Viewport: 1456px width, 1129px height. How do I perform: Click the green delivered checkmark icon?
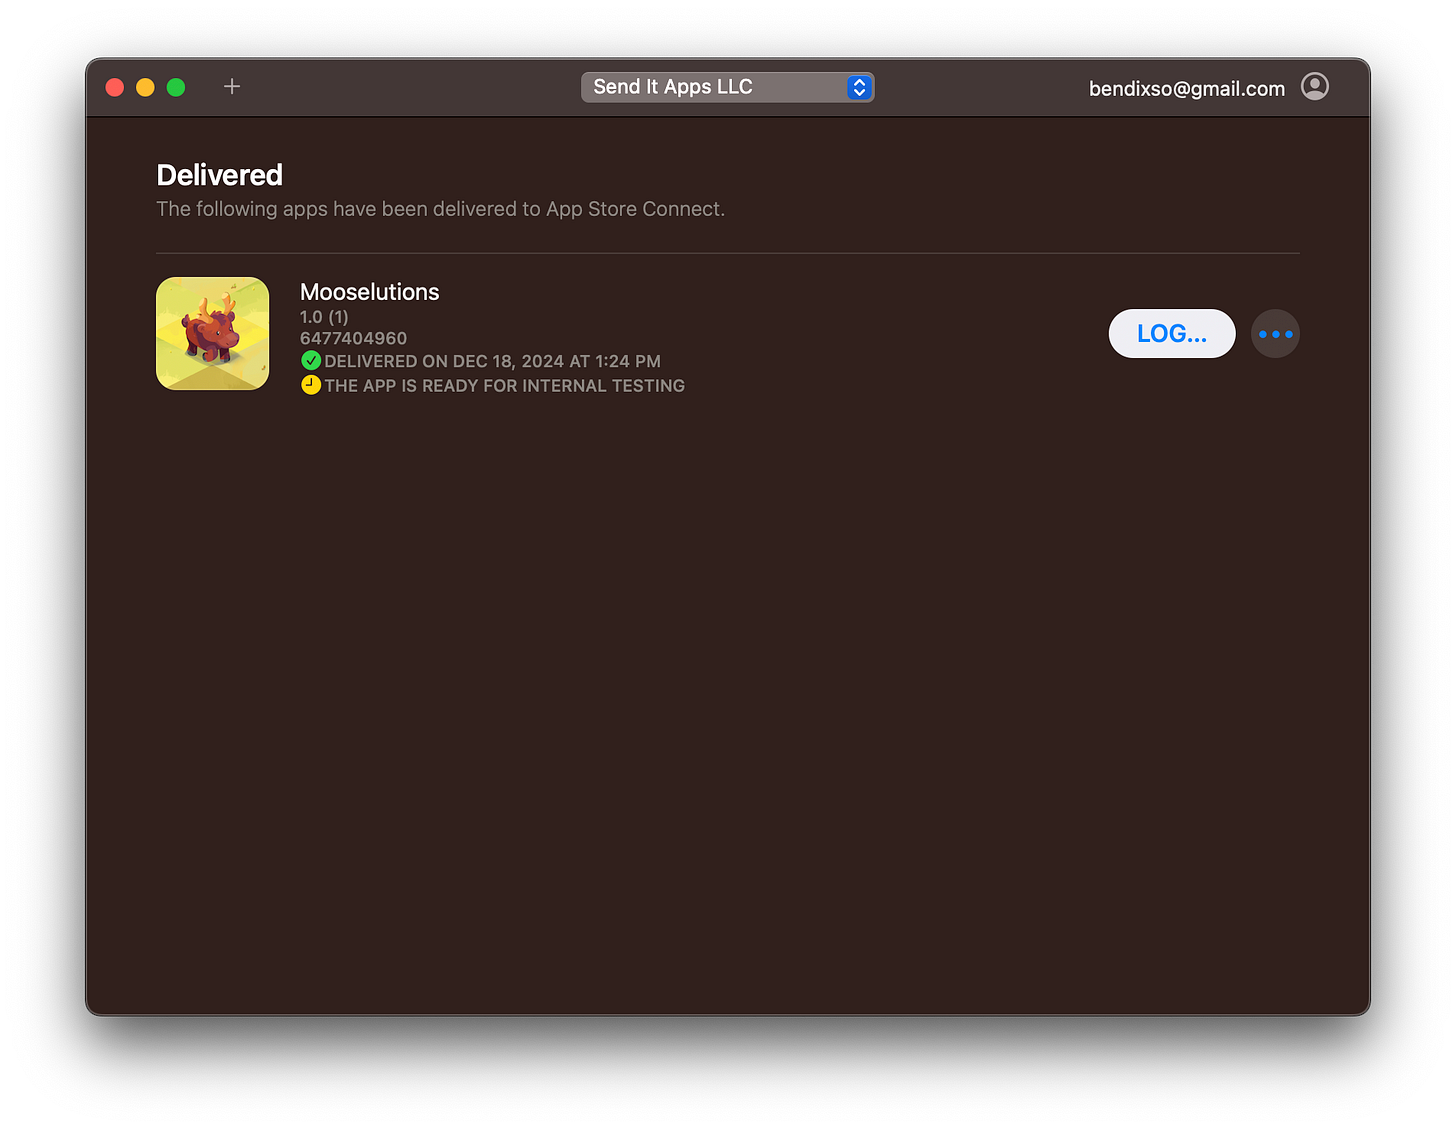click(x=311, y=361)
